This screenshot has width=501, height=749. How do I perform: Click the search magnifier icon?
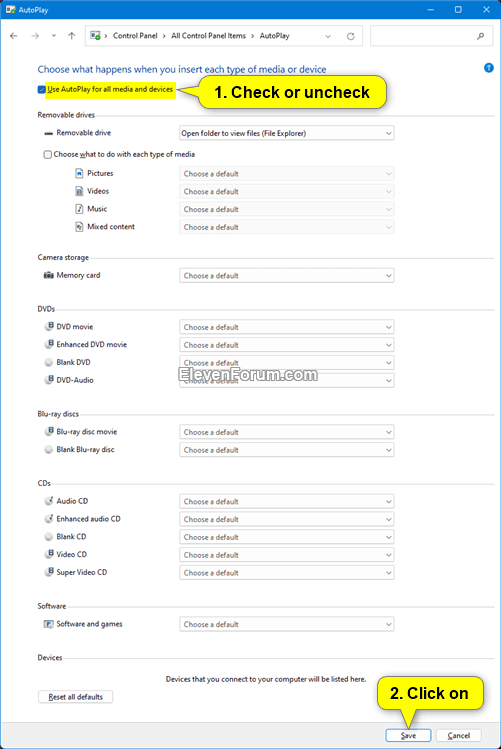[480, 36]
